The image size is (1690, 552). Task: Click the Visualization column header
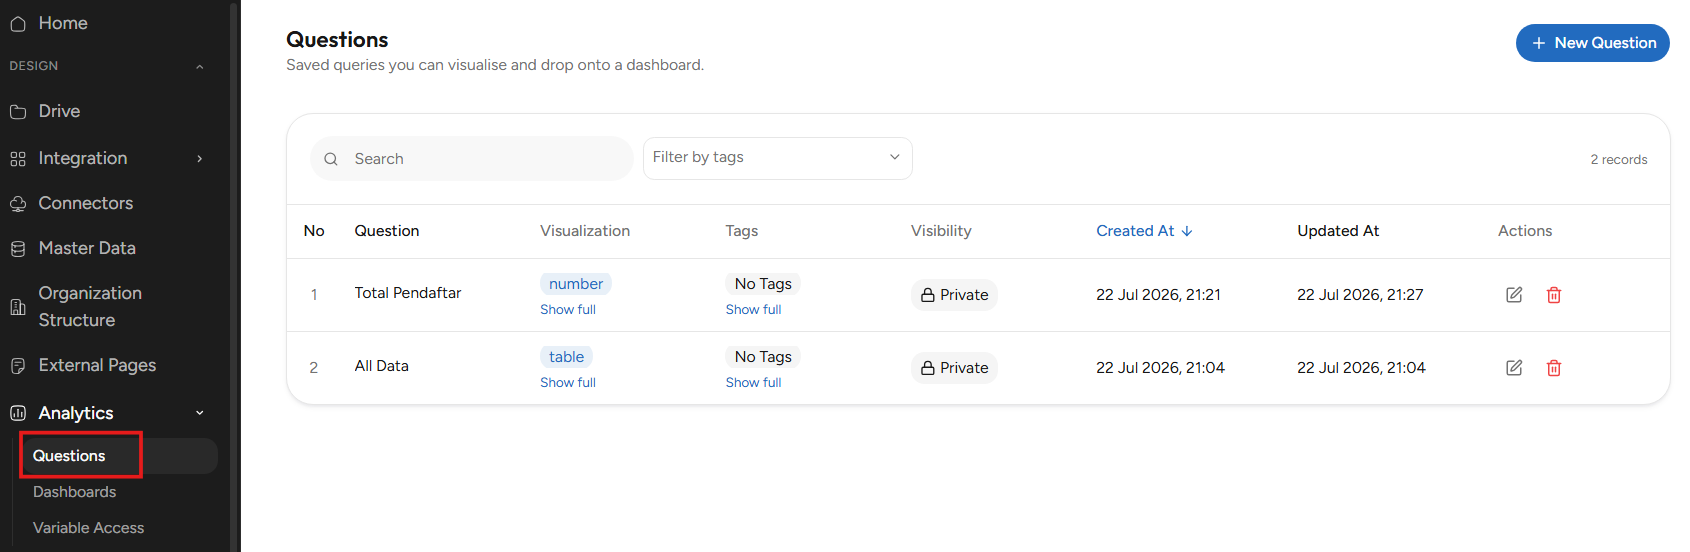(585, 231)
